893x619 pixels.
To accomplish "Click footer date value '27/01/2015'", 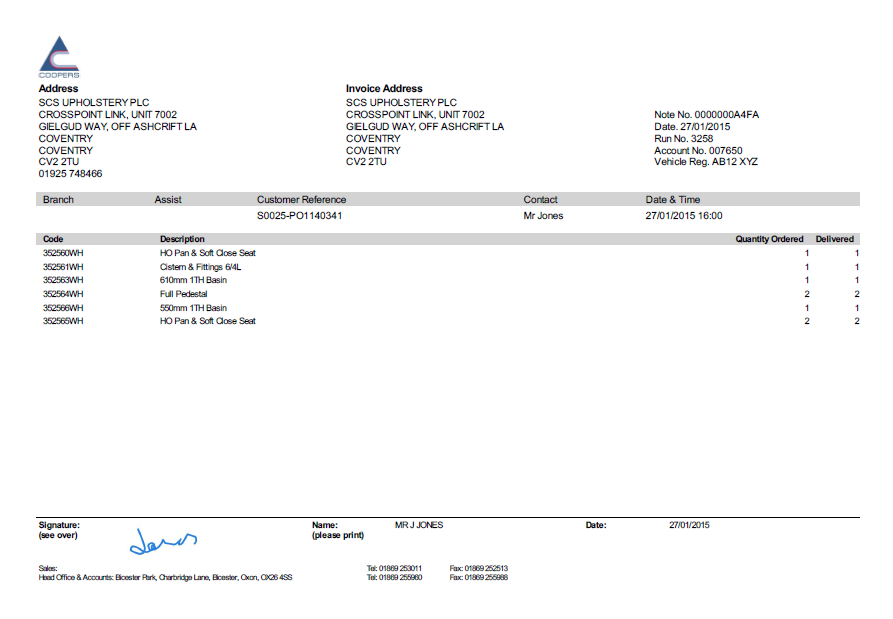I will 689,525.
